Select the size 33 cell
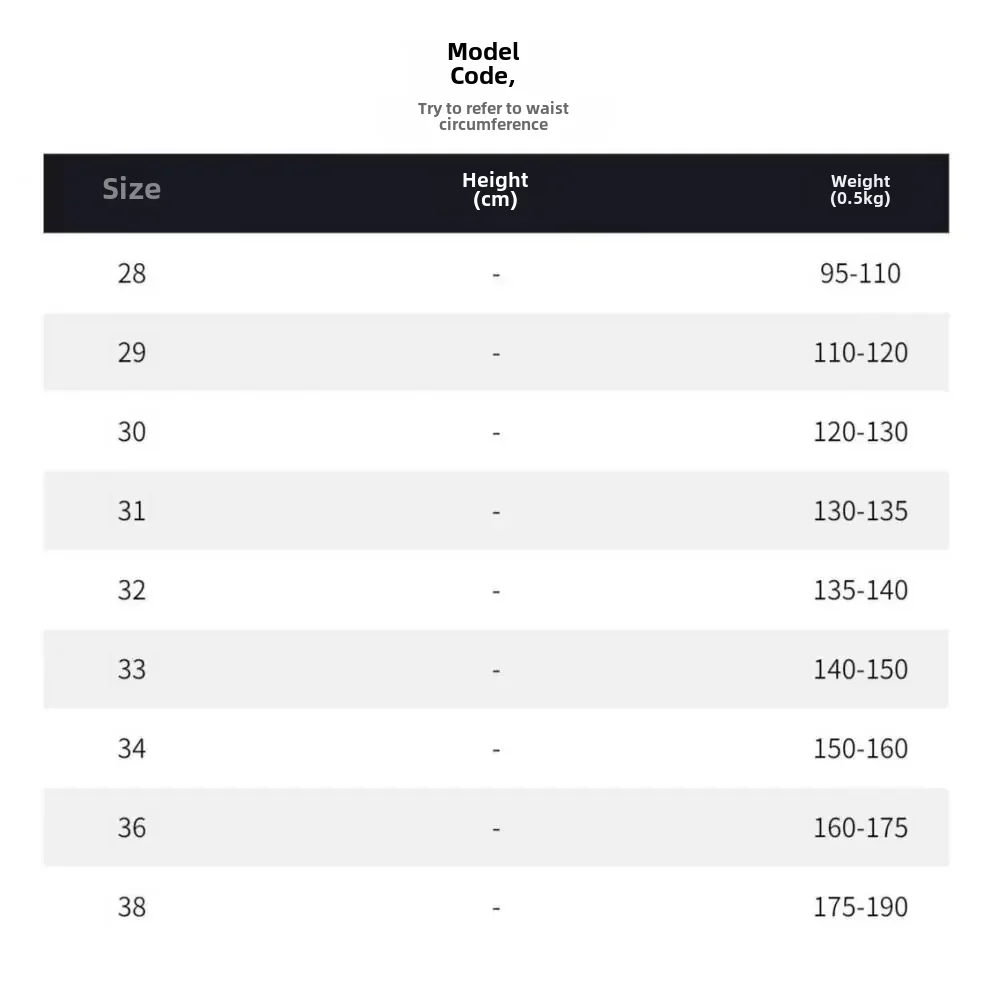Image resolution: width=990 pixels, height=990 pixels. (132, 668)
